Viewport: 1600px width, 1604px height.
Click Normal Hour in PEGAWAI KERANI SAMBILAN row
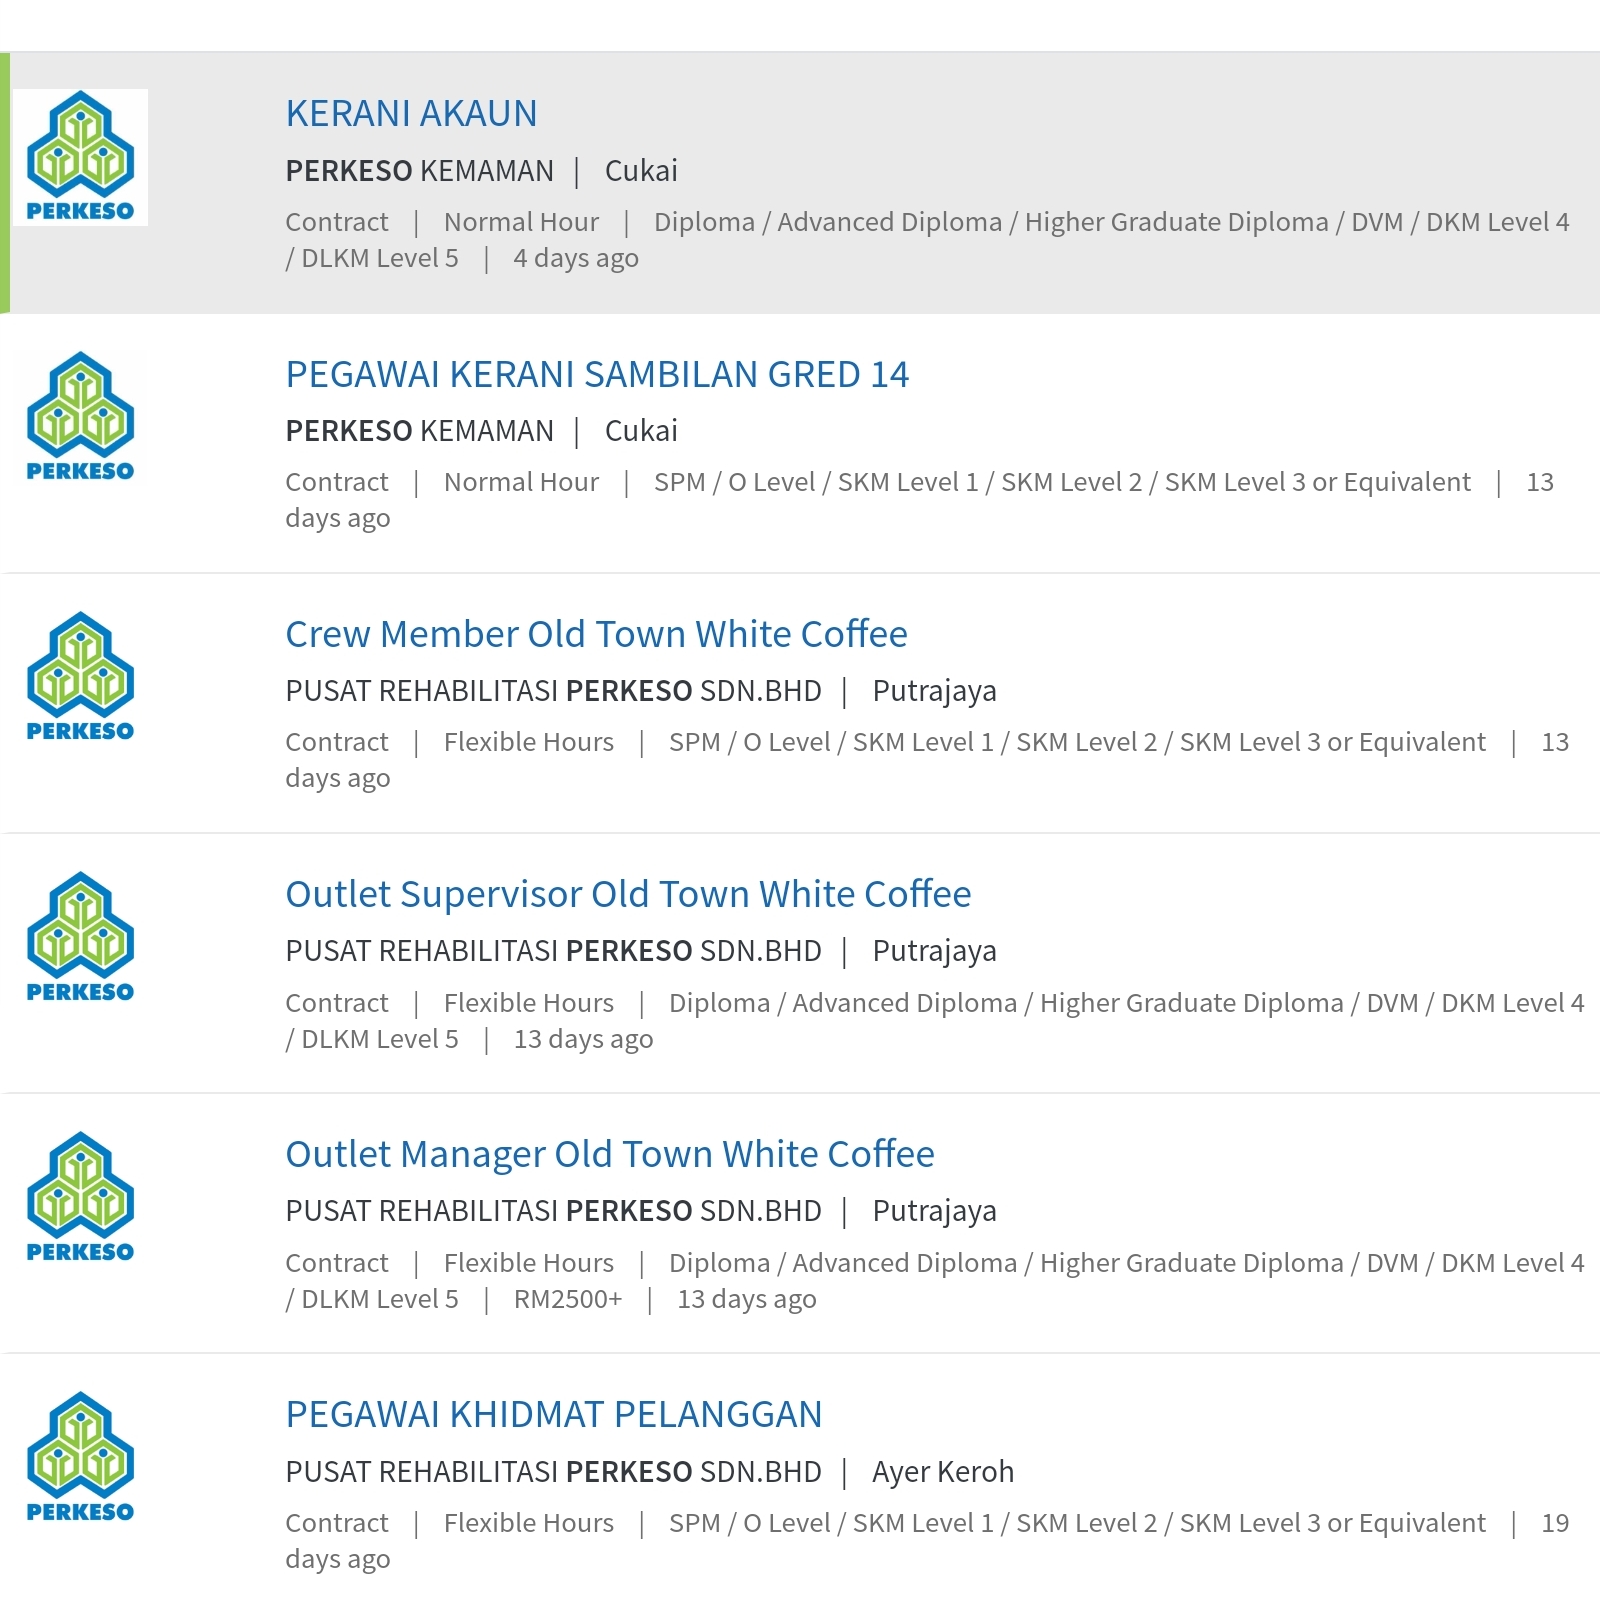(521, 482)
